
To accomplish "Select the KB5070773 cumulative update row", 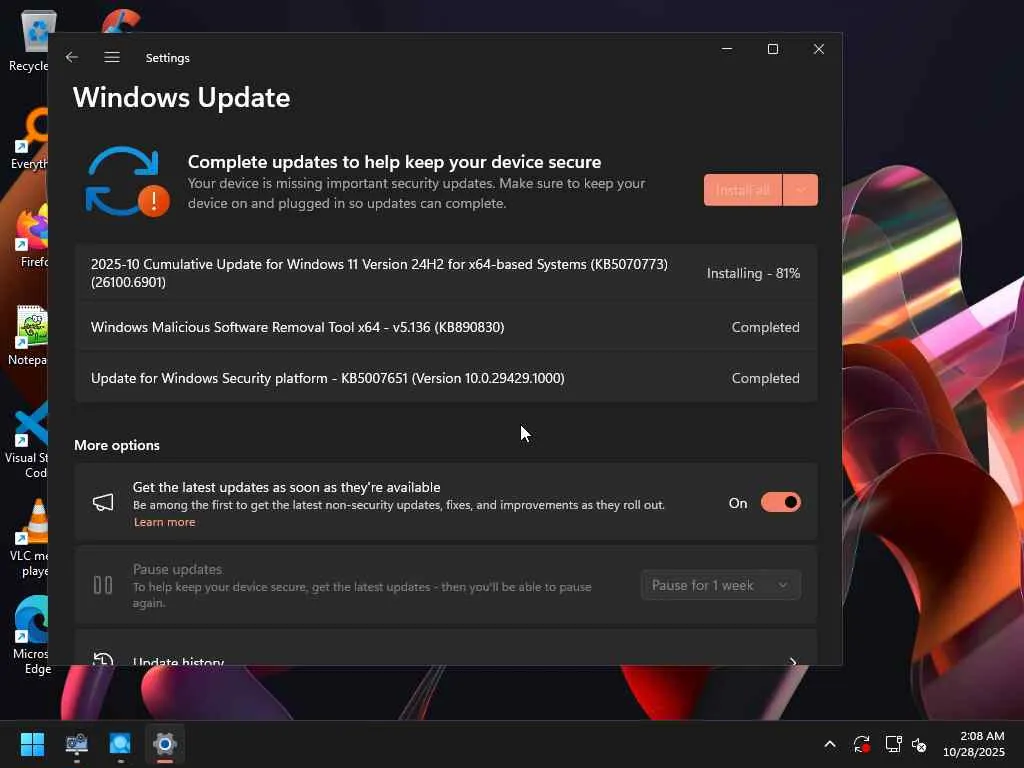I will [446, 273].
